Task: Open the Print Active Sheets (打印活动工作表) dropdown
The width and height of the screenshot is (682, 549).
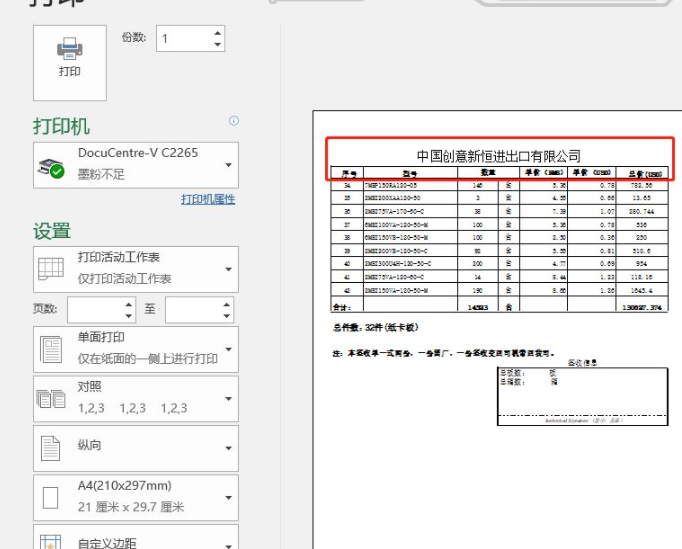Action: tap(136, 269)
